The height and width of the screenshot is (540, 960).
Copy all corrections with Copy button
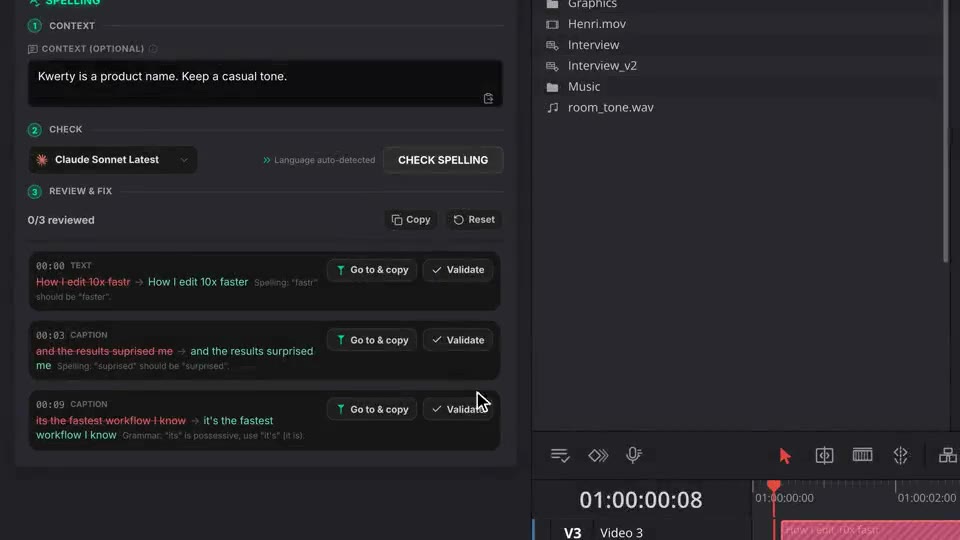(411, 220)
